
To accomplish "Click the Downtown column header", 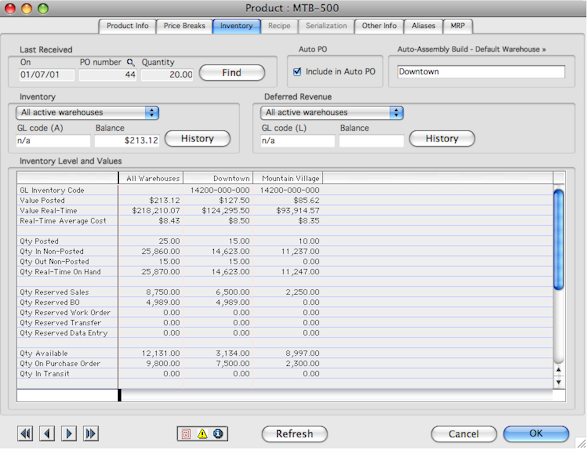I will 218,178.
